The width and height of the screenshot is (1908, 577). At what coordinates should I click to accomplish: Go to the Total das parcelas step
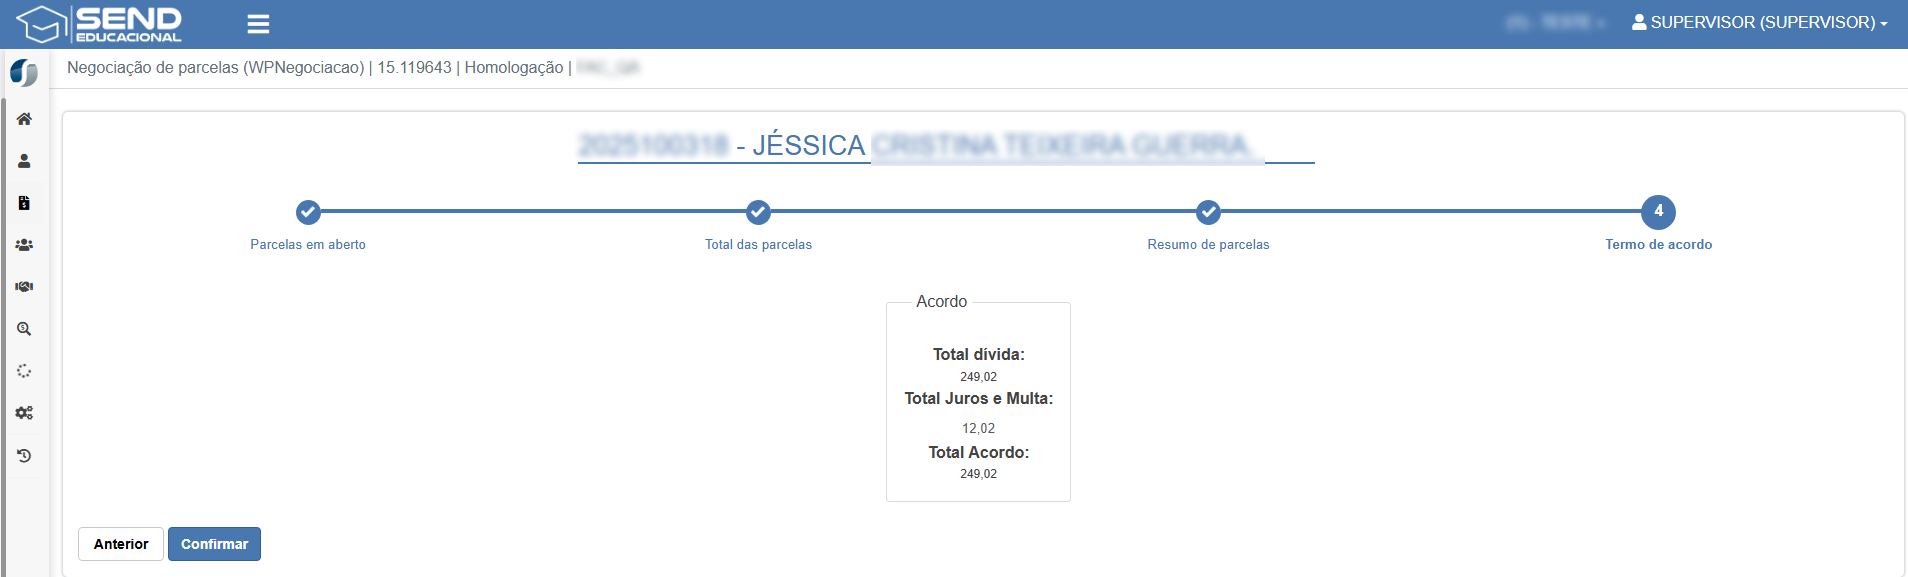pyautogui.click(x=758, y=212)
